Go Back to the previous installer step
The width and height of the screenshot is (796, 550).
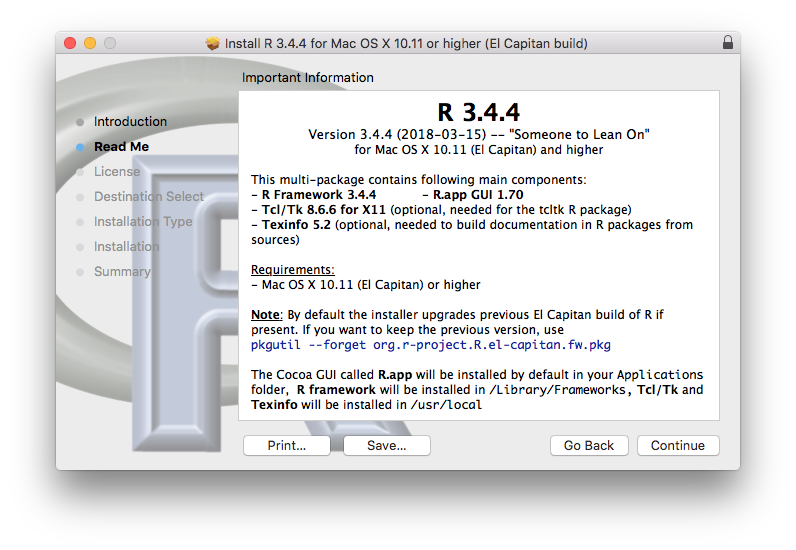point(589,446)
